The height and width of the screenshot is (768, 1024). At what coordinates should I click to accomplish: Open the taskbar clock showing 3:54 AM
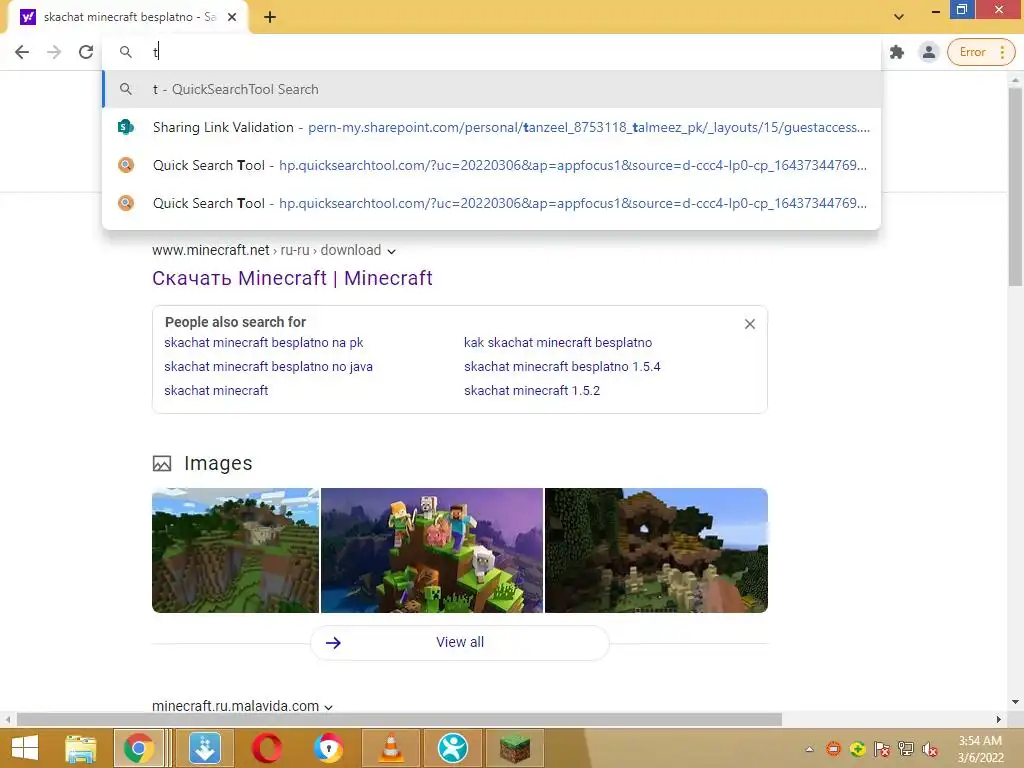[x=980, y=749]
